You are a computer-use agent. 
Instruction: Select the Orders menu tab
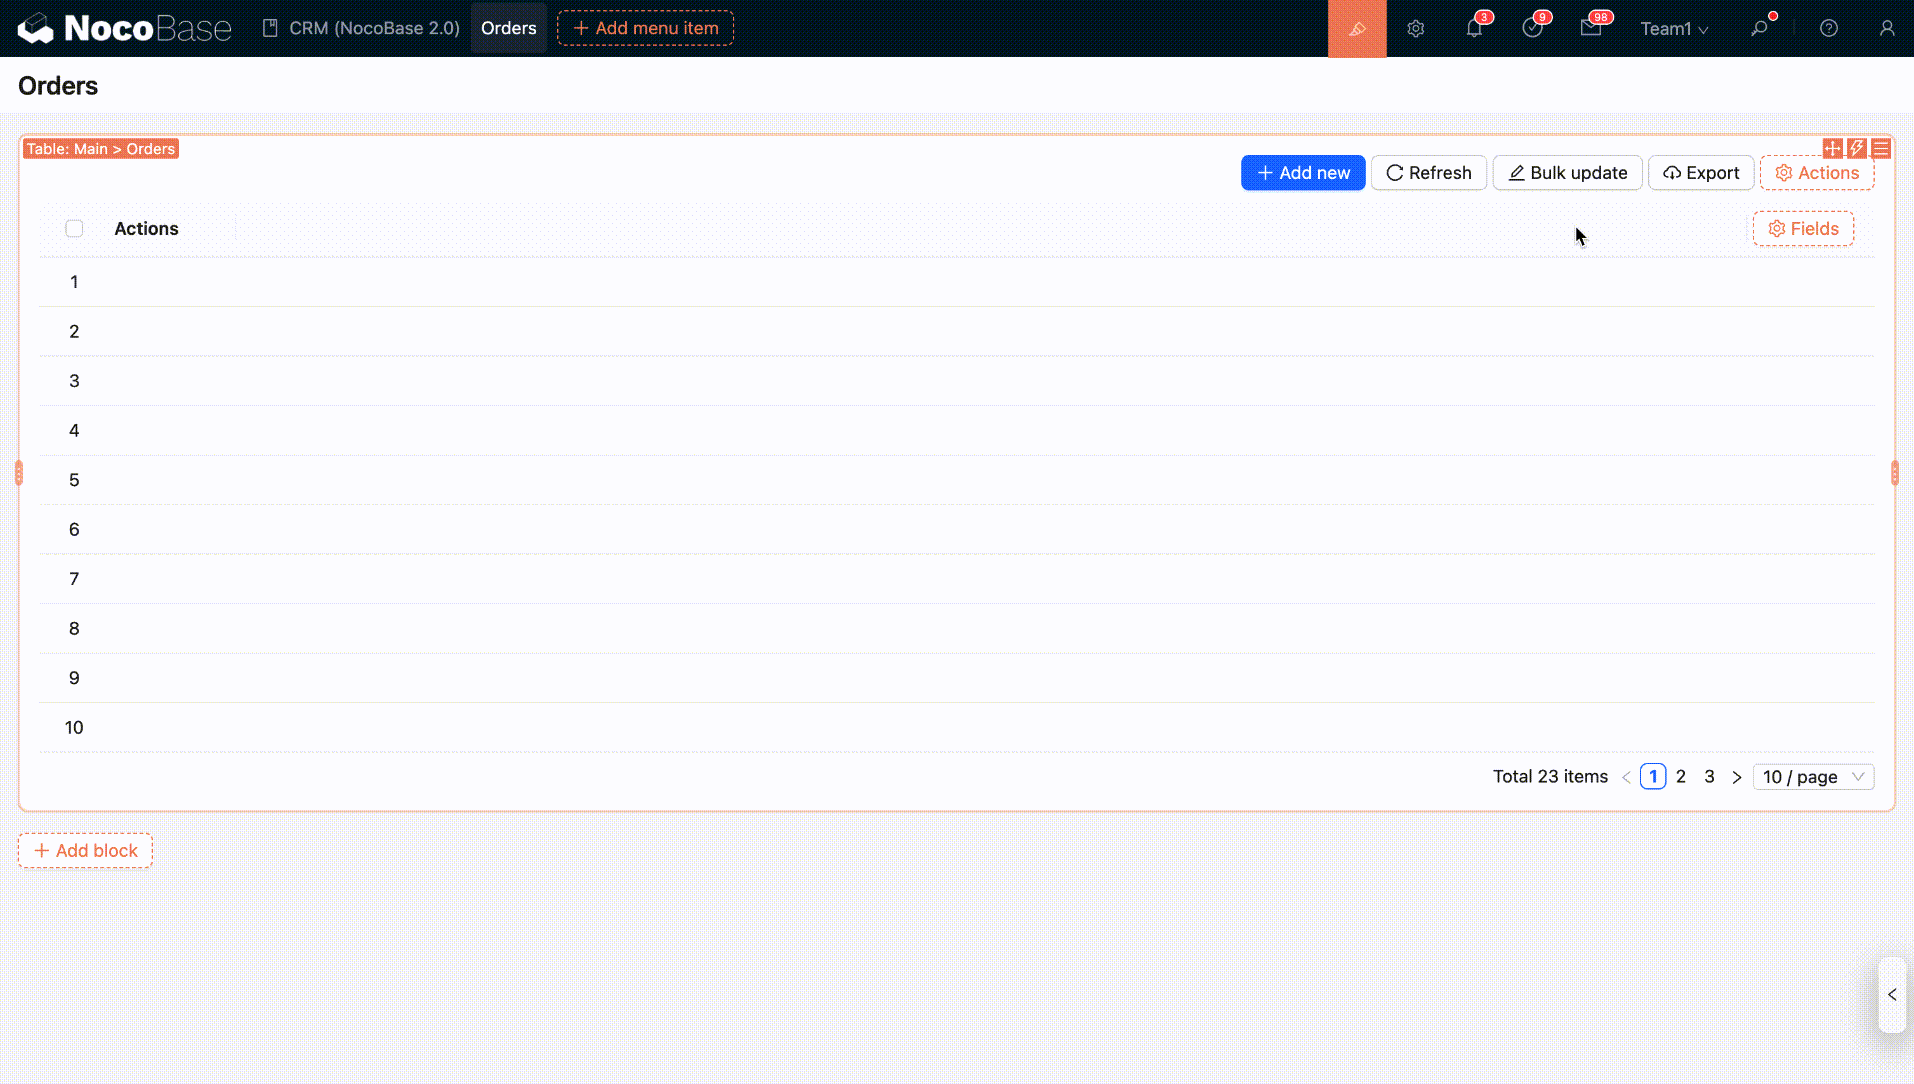coord(508,28)
